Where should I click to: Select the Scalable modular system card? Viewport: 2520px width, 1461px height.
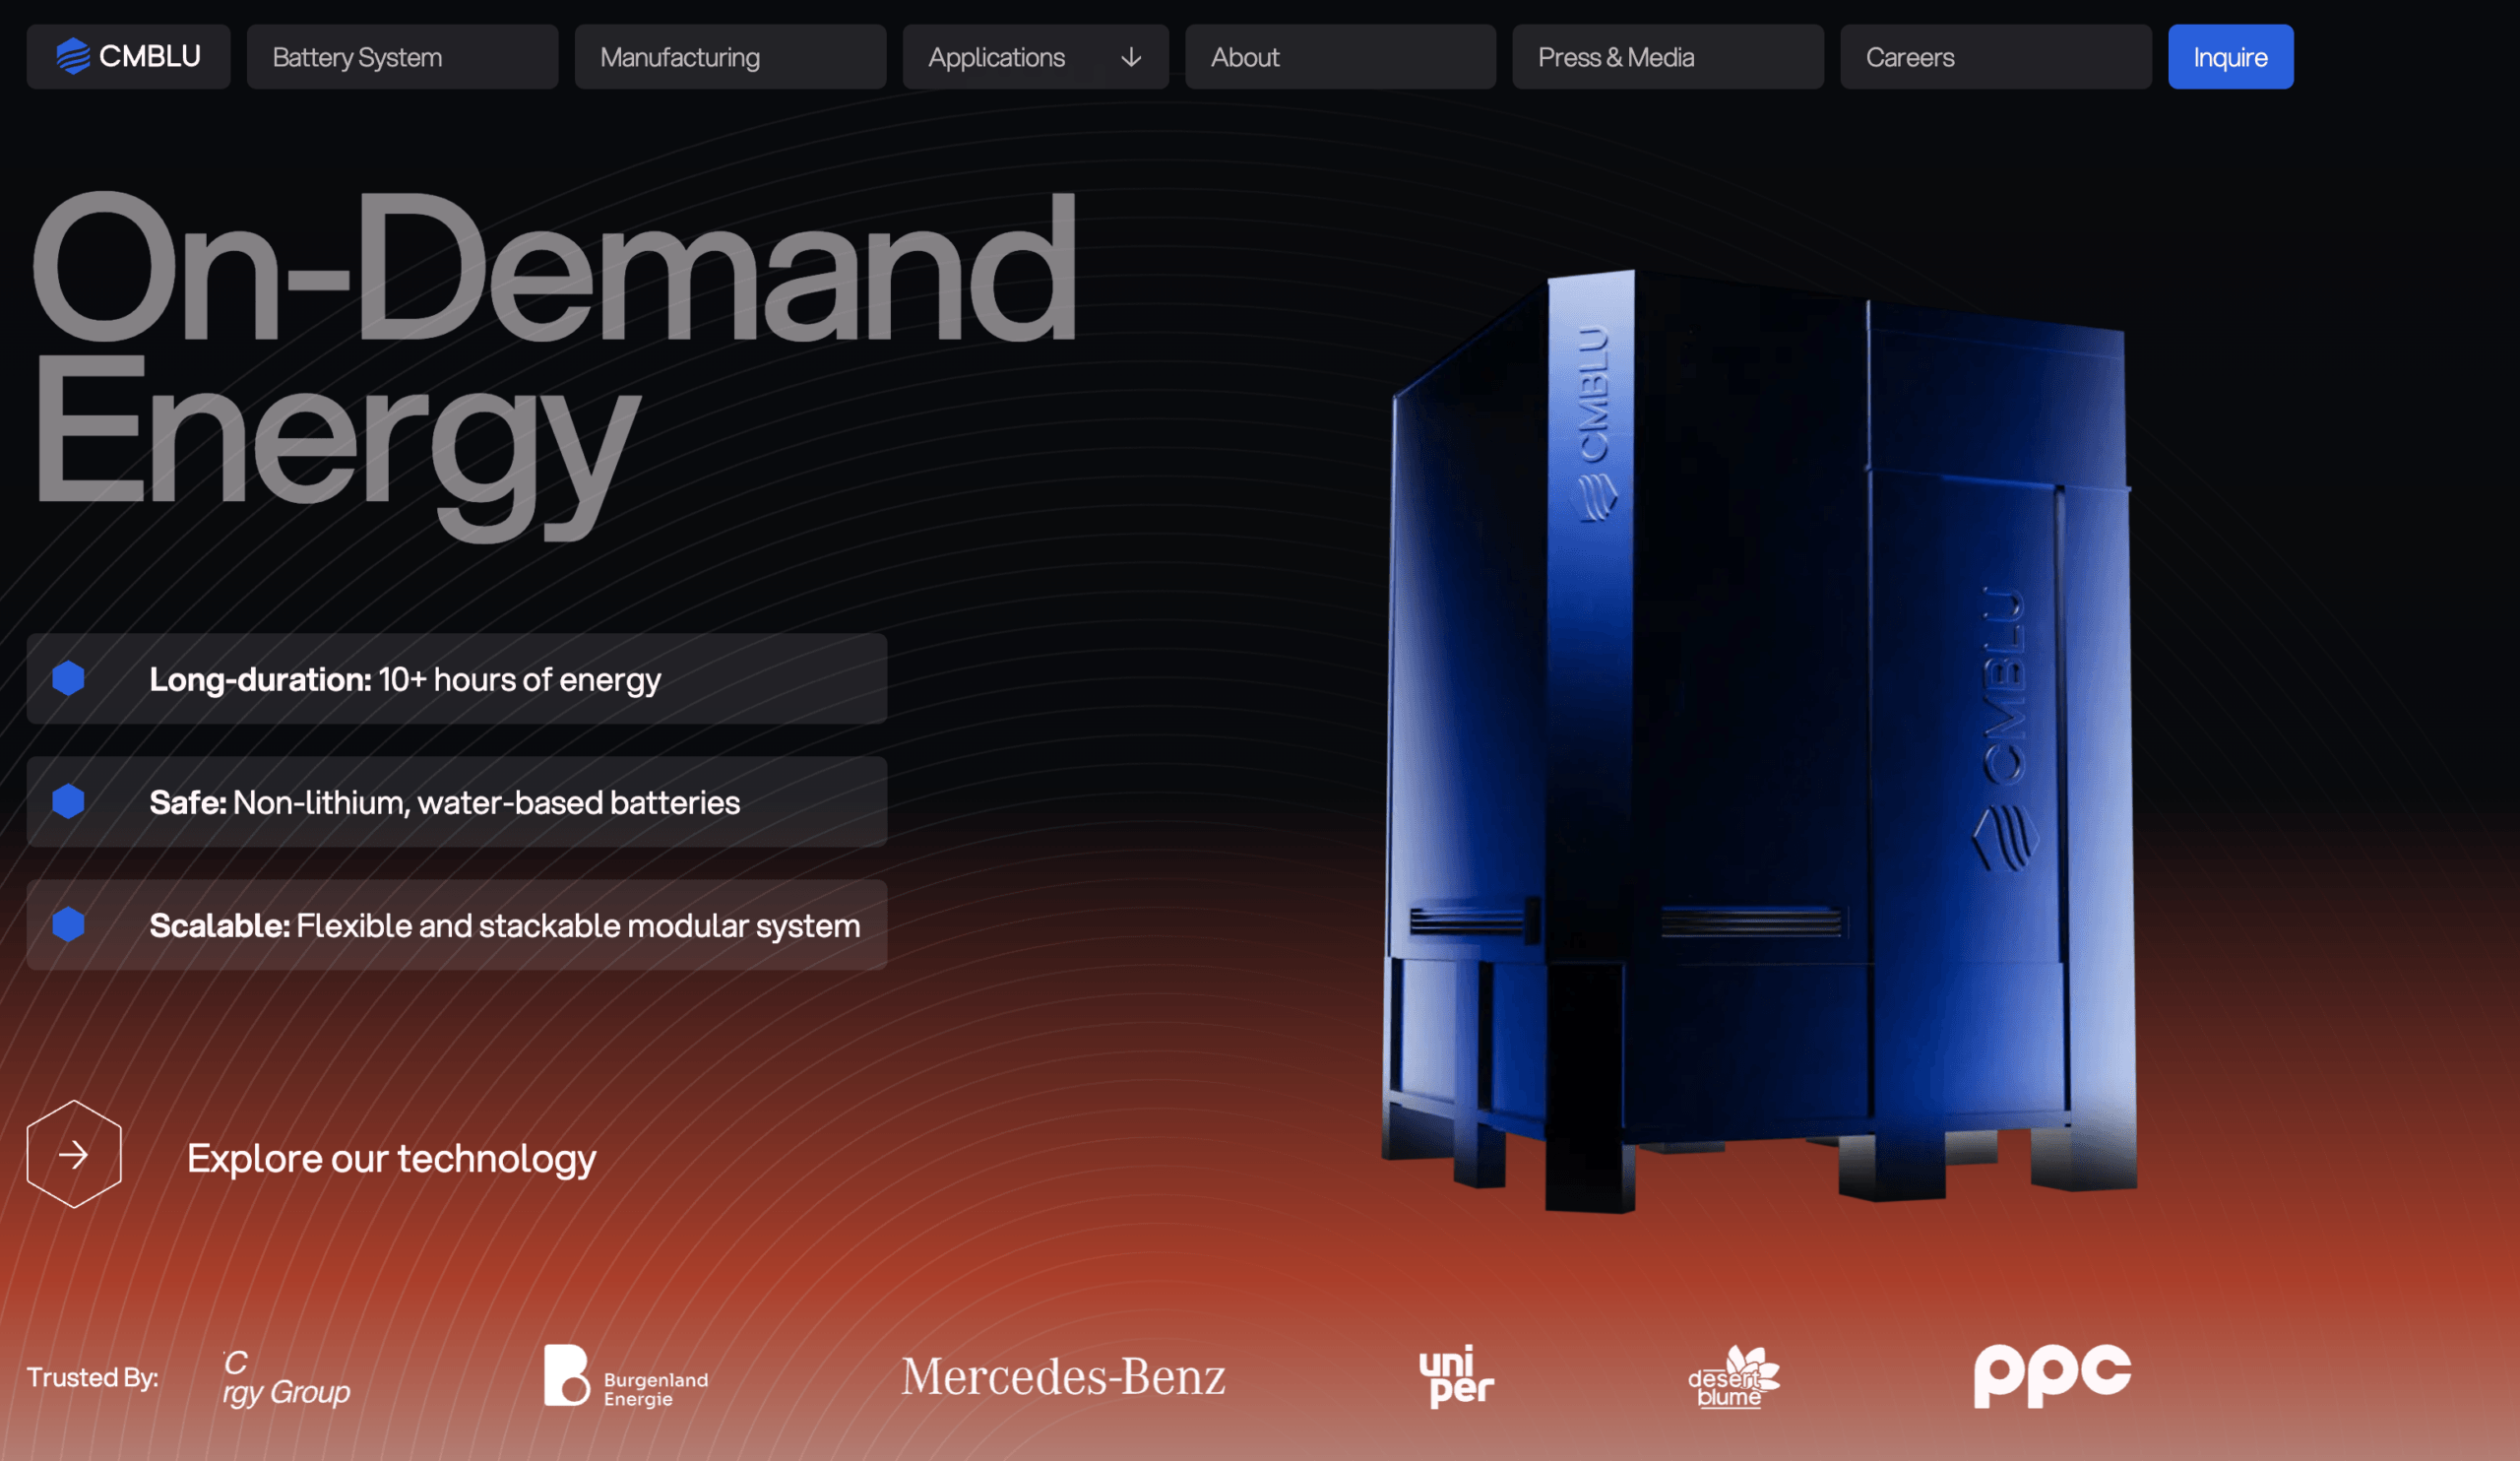point(457,924)
